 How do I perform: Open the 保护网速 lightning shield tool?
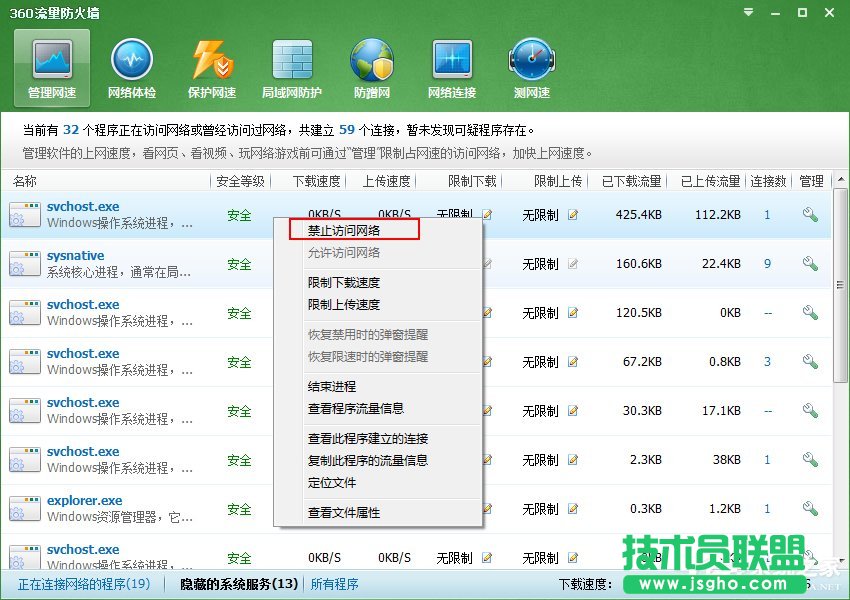[212, 68]
